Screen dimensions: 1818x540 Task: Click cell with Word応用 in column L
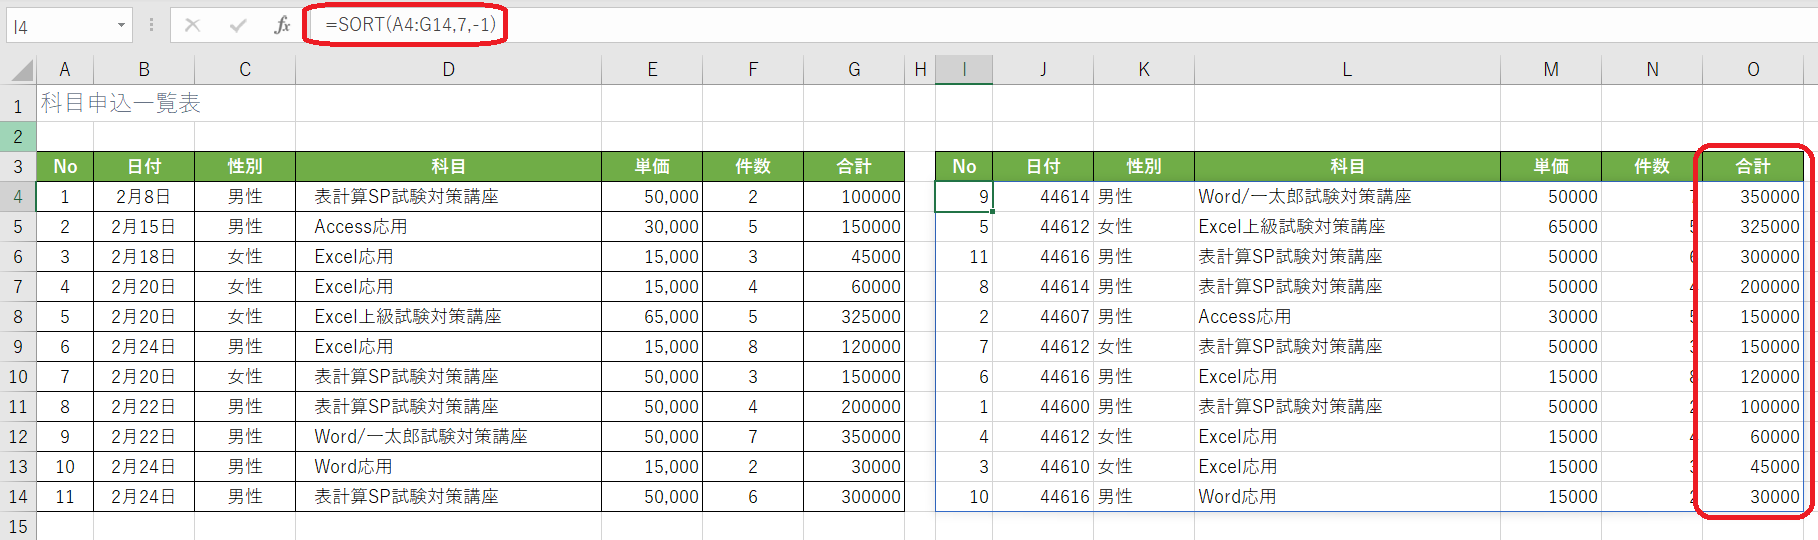click(x=1346, y=497)
